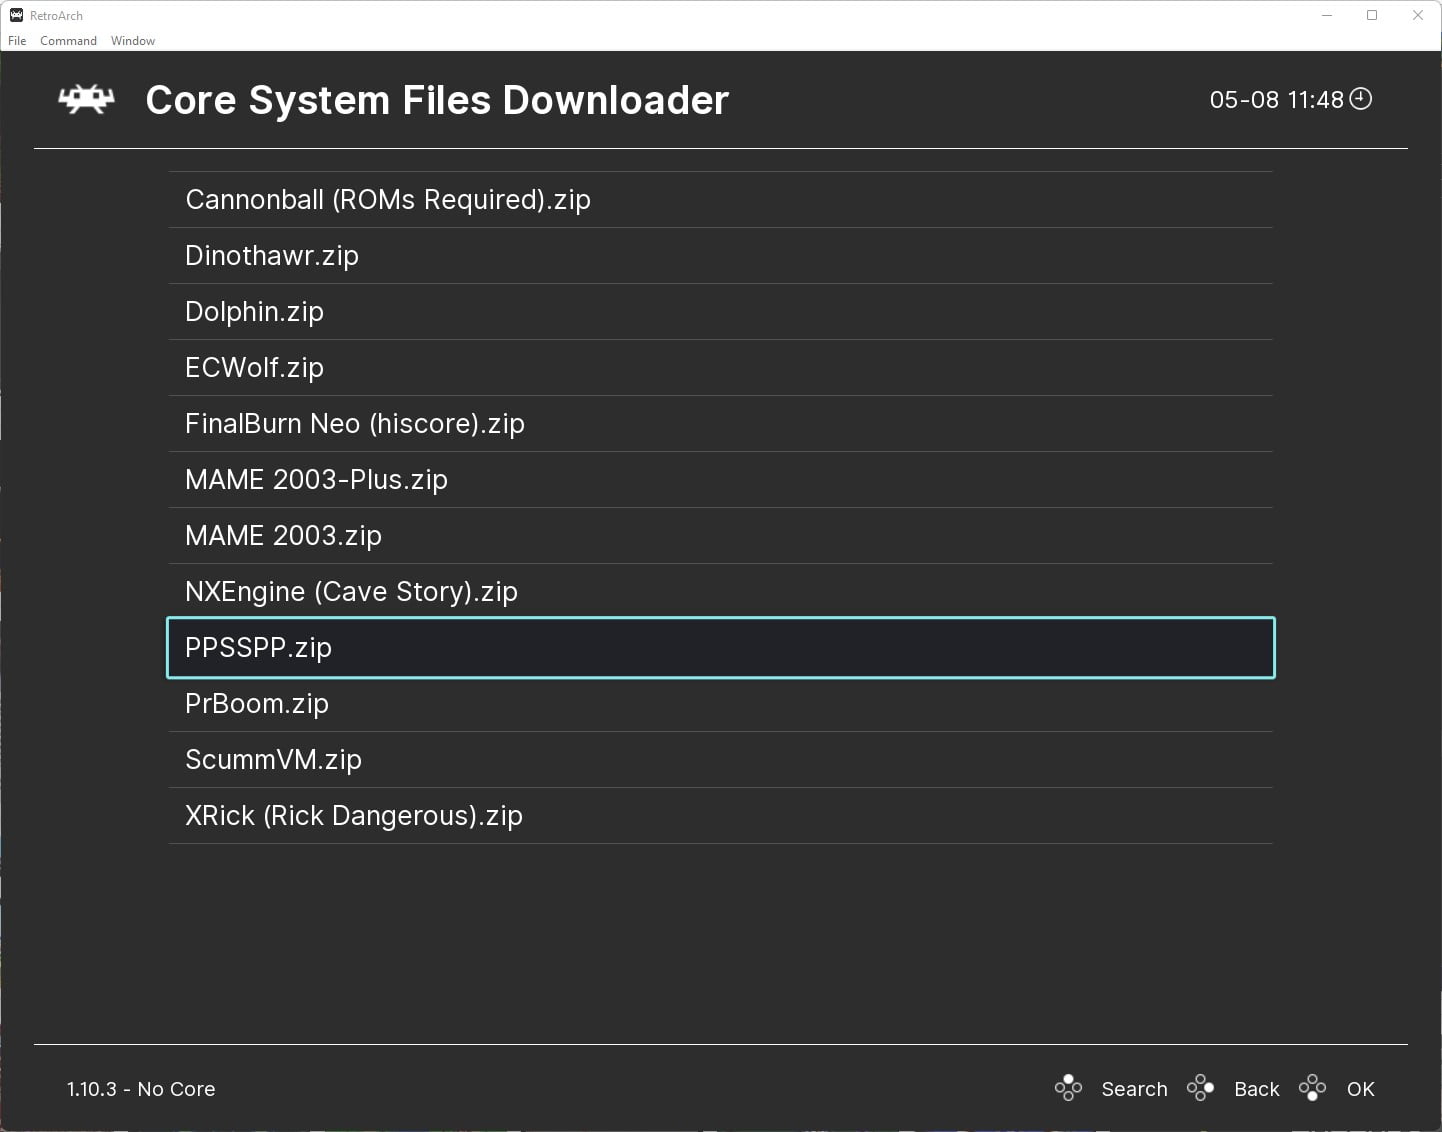1442x1132 pixels.
Task: Click the Search label in the footer
Action: point(1134,1088)
